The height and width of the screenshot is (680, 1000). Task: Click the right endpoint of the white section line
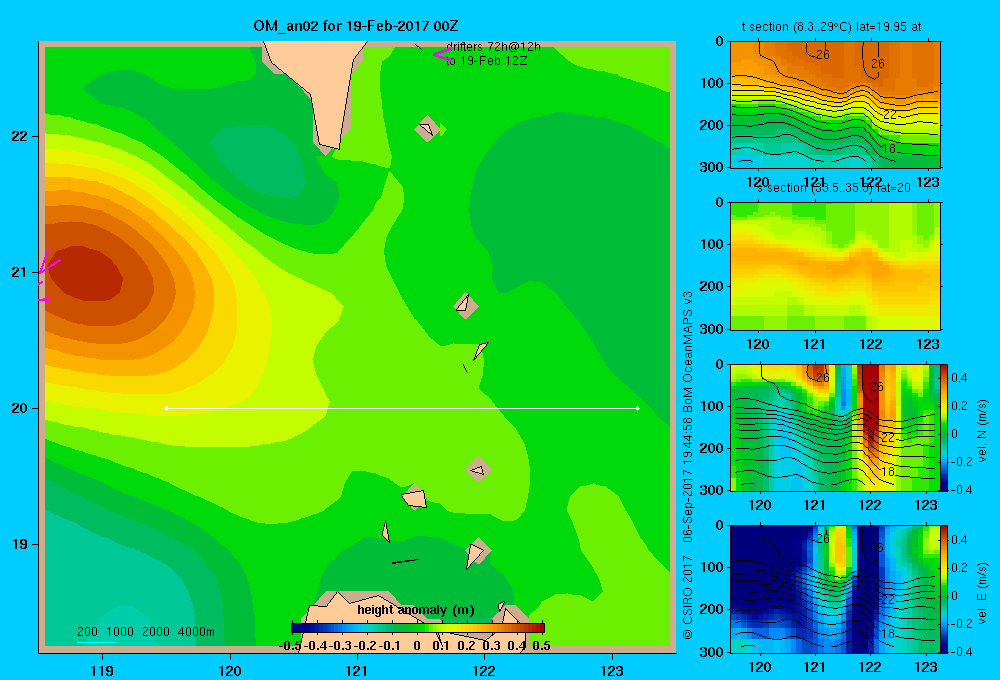637,408
